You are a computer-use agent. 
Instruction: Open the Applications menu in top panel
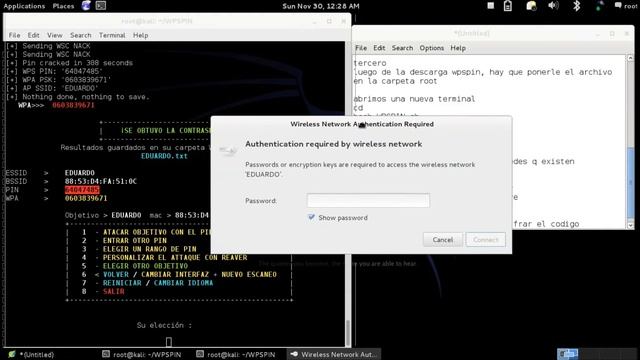point(24,6)
